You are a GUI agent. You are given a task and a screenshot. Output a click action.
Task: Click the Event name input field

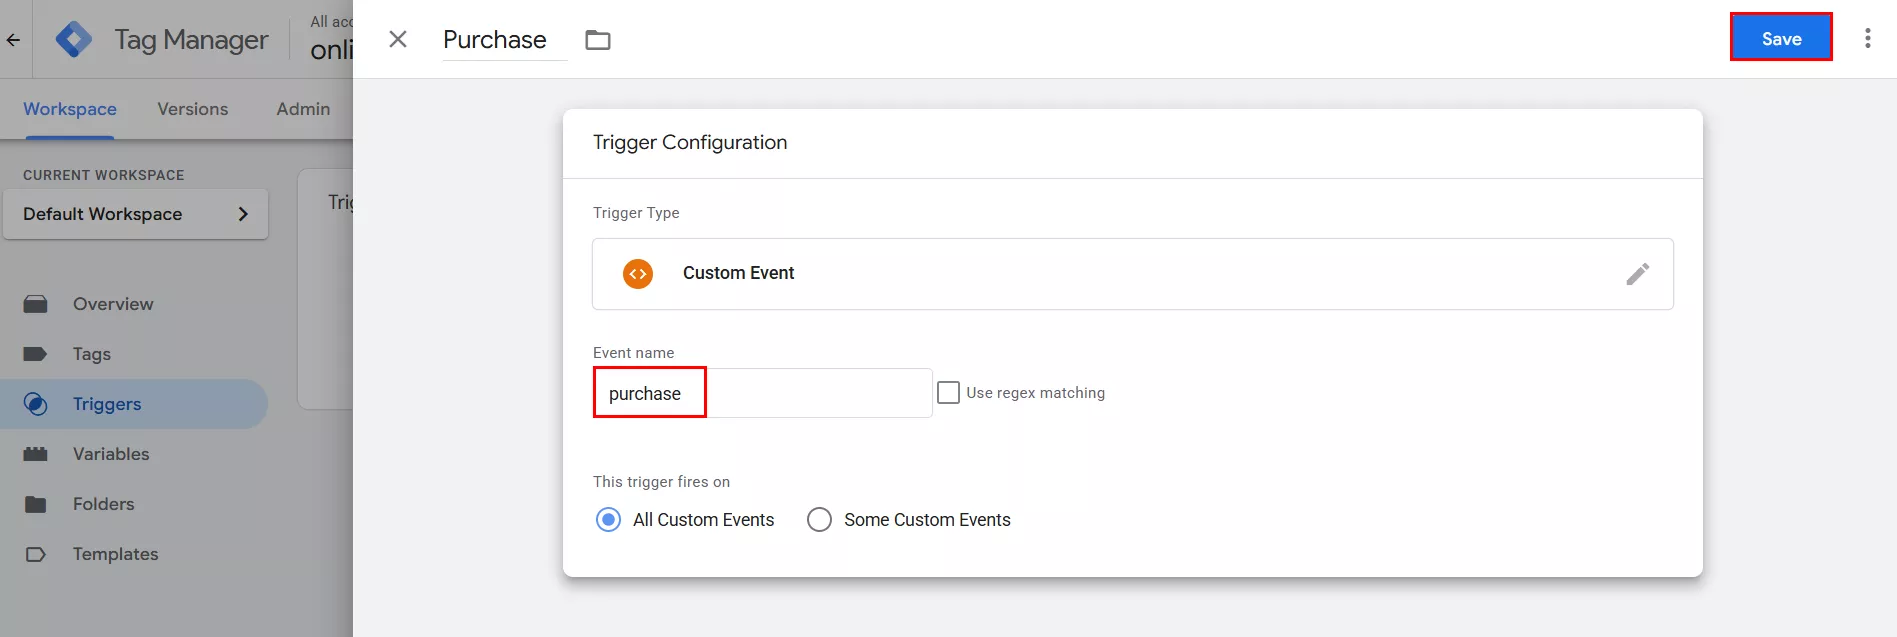tap(762, 393)
